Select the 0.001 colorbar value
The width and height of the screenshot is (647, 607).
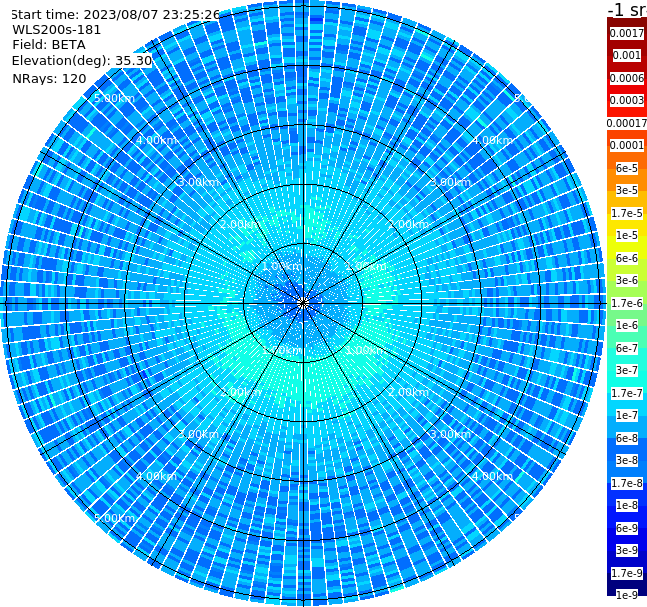point(627,55)
